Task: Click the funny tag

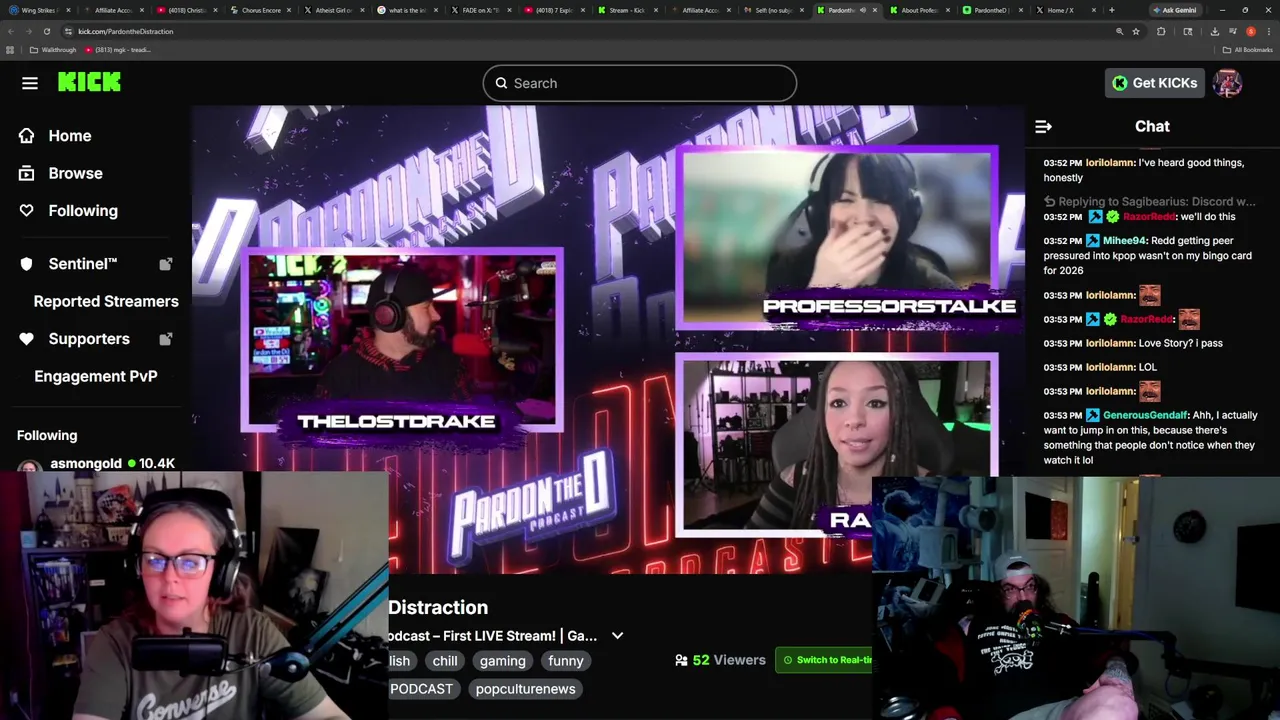Action: pyautogui.click(x=566, y=661)
